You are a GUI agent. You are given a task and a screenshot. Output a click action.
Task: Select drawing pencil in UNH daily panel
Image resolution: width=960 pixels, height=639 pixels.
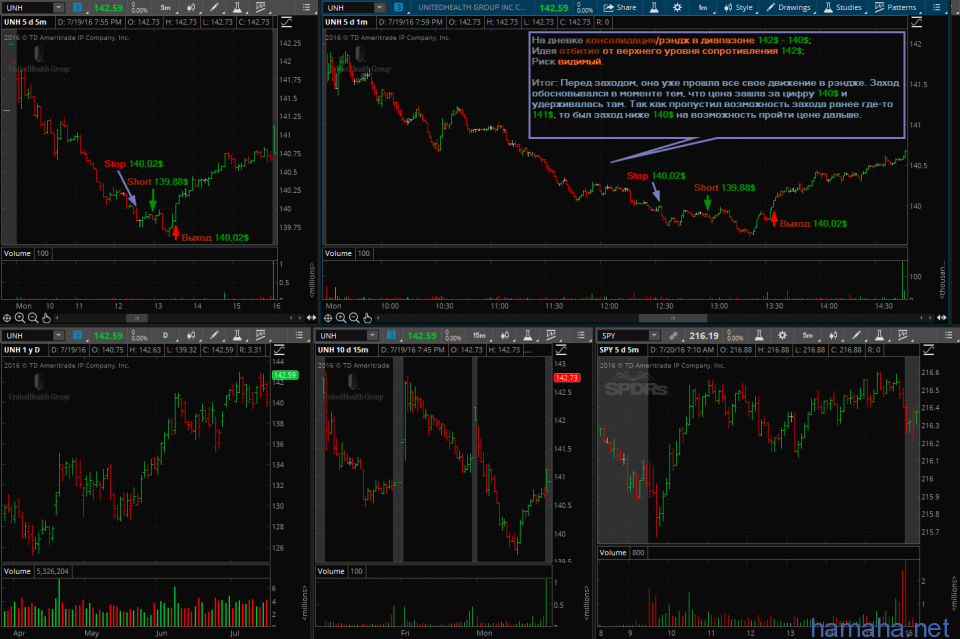214,335
